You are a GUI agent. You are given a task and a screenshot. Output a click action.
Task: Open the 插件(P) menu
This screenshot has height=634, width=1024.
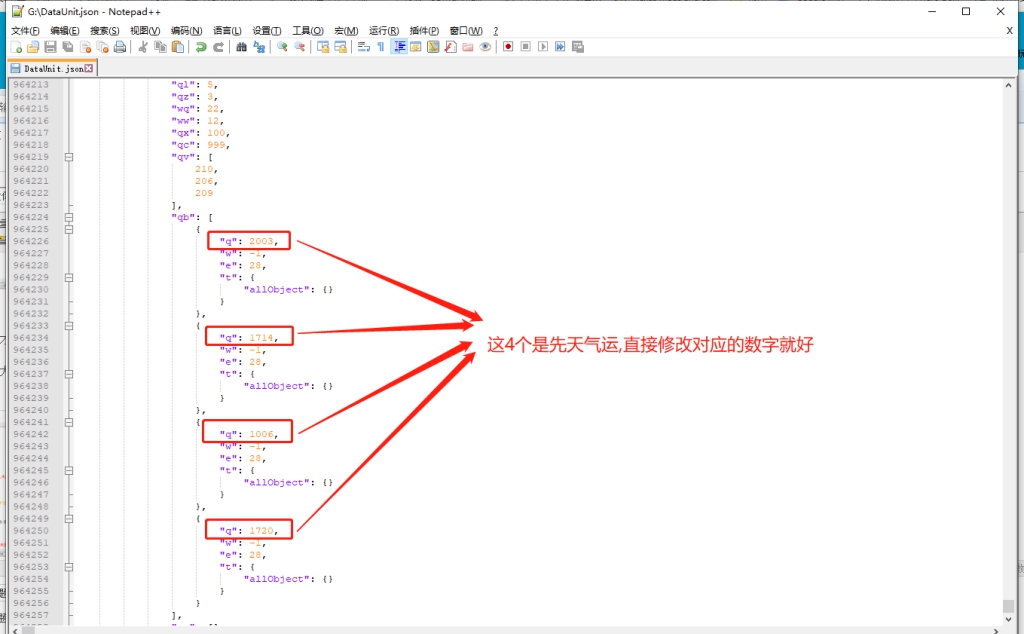point(424,31)
